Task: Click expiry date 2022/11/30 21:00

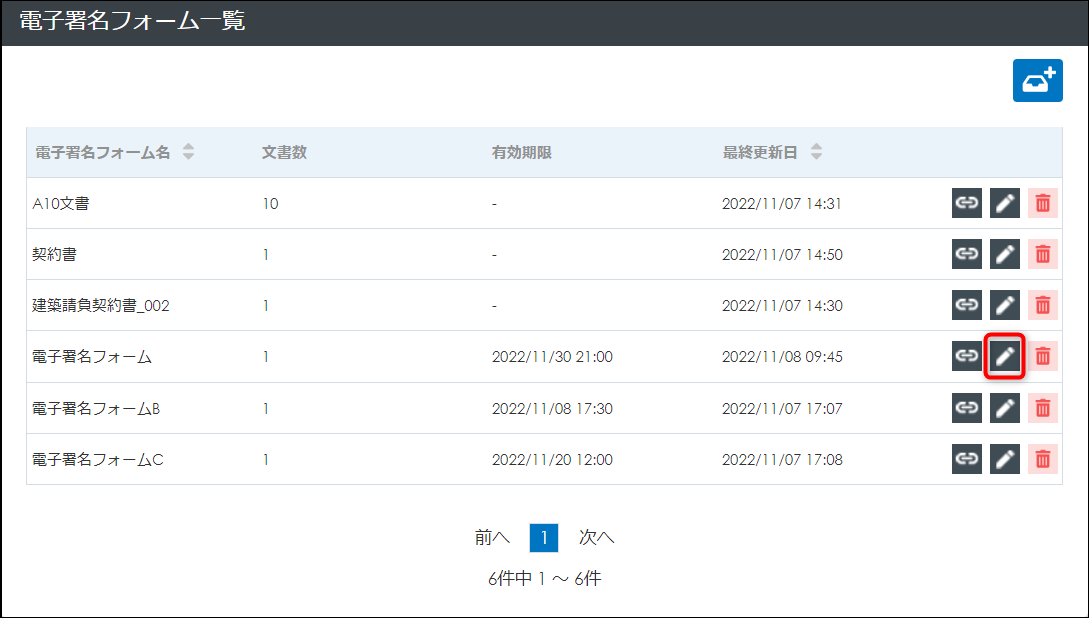Action: [x=552, y=357]
